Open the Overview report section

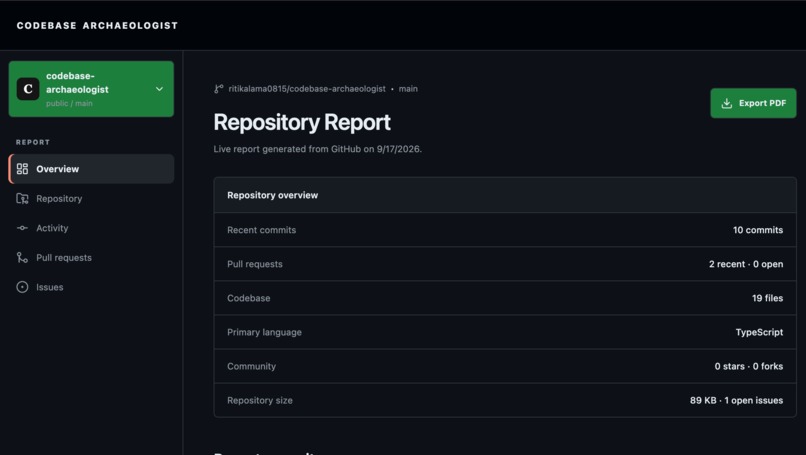point(91,169)
